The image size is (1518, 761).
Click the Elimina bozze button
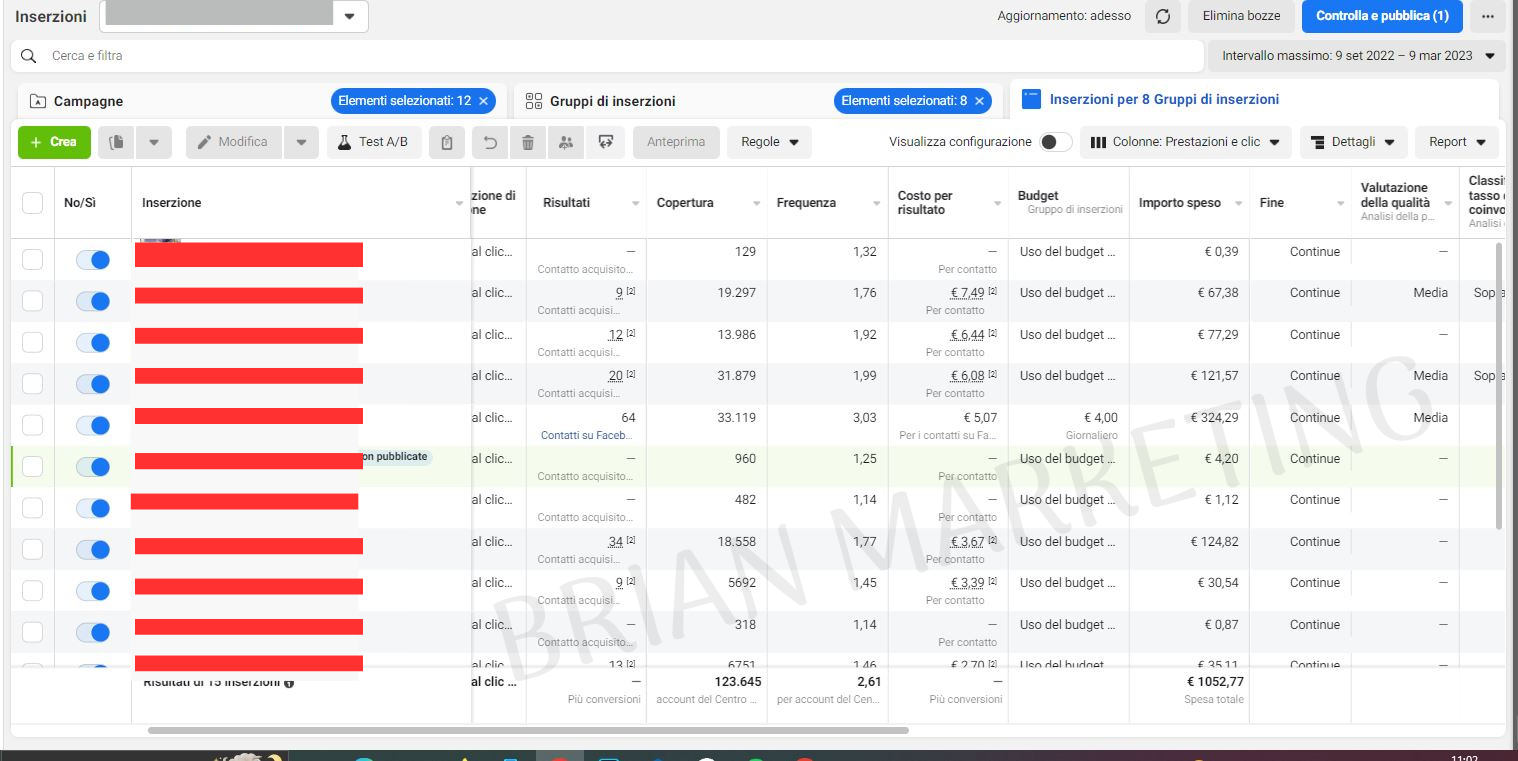click(x=1240, y=16)
